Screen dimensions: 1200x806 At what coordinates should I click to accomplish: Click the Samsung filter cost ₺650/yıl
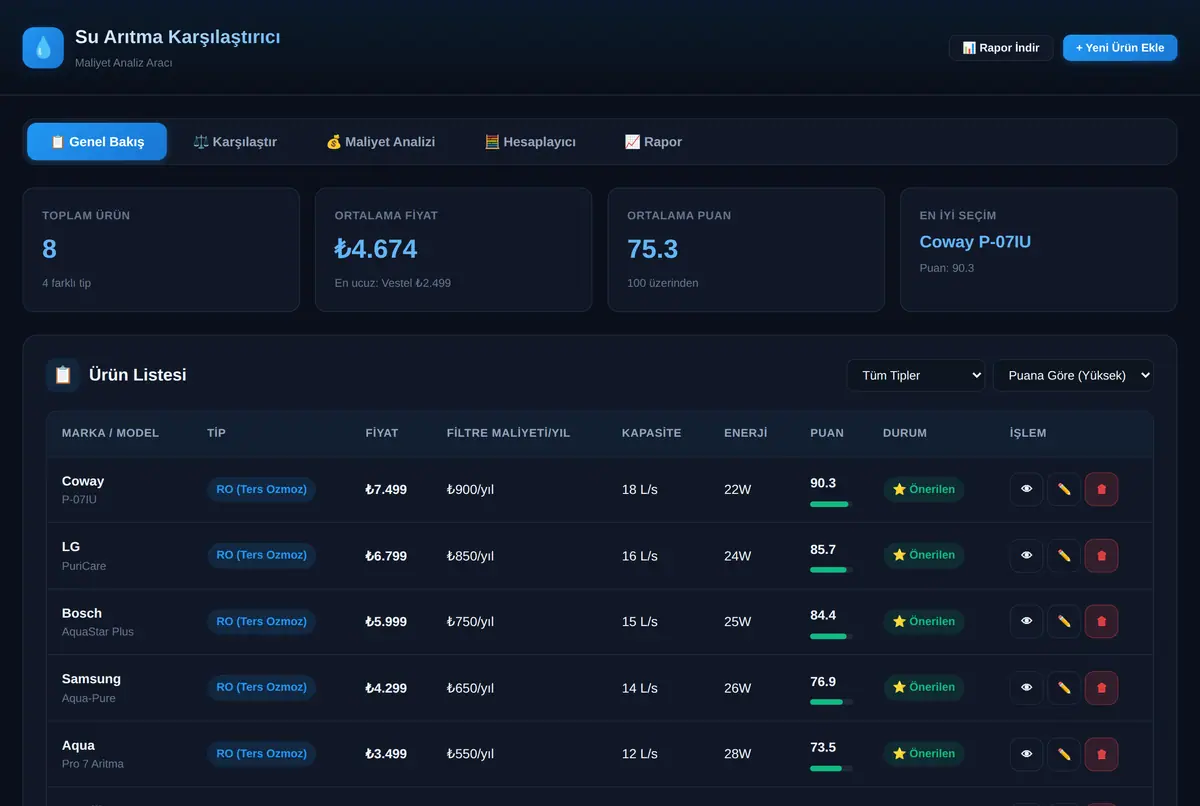(x=470, y=688)
